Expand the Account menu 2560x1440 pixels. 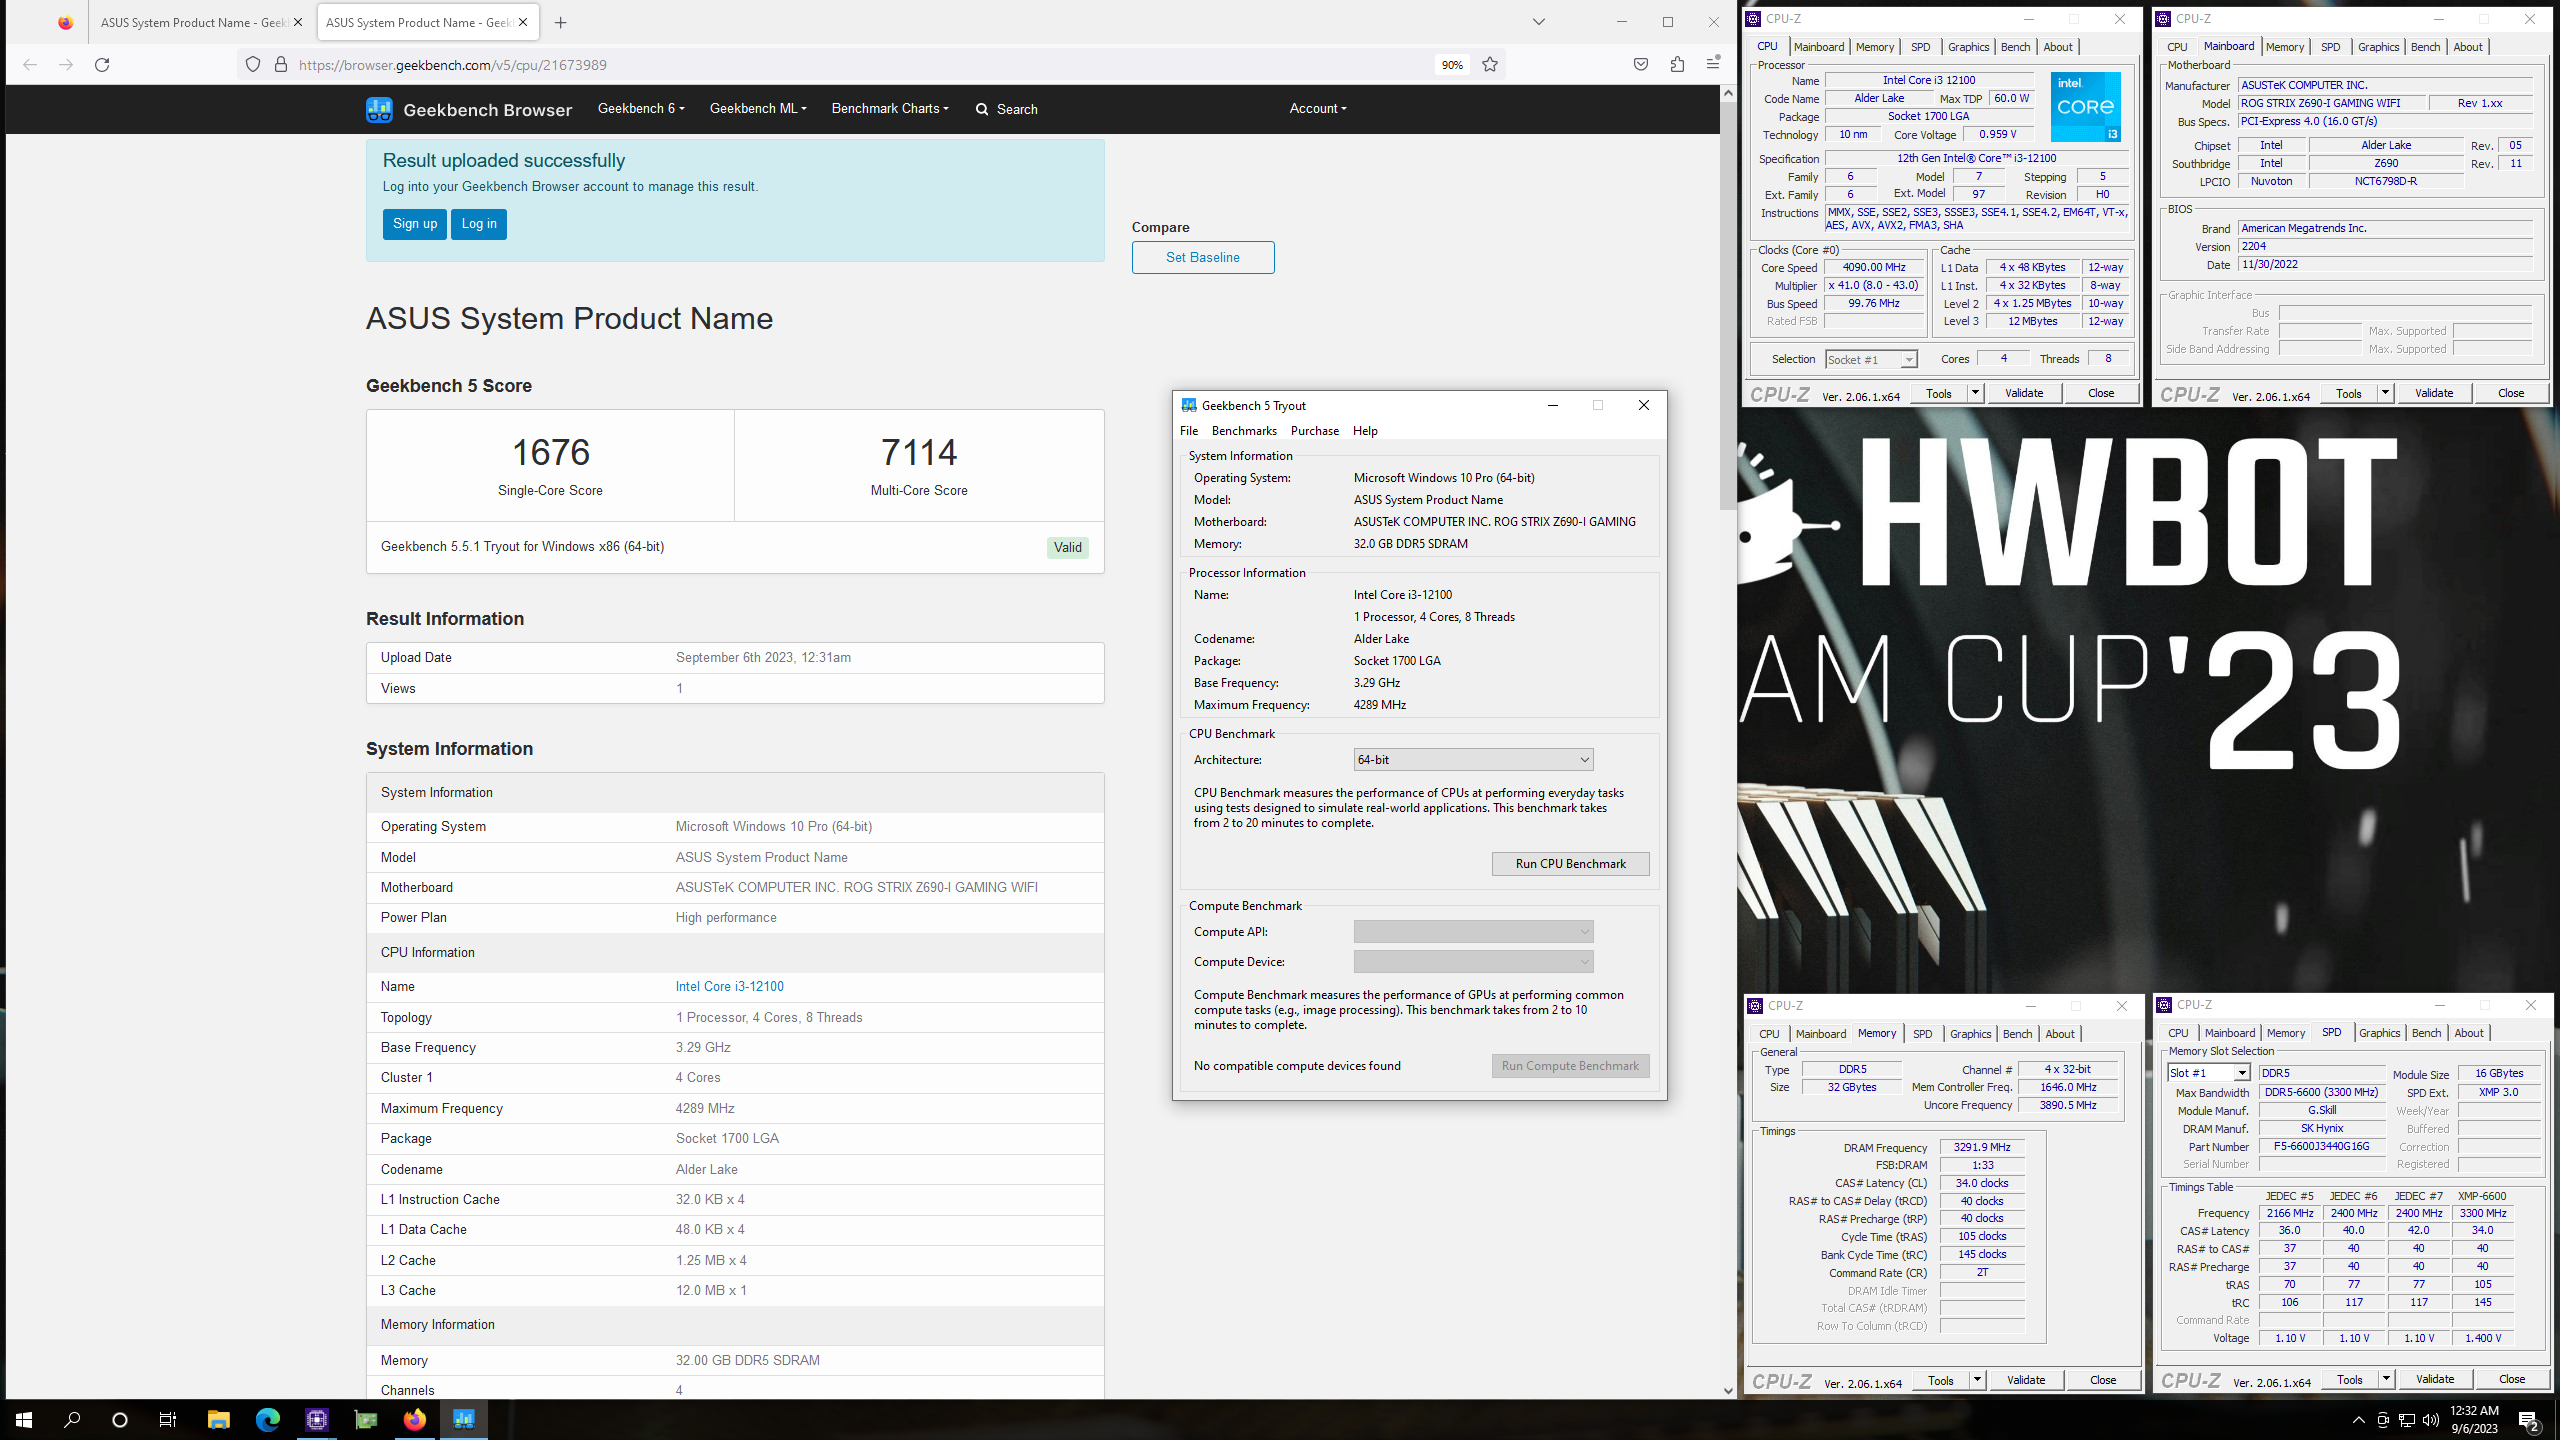coord(1318,108)
